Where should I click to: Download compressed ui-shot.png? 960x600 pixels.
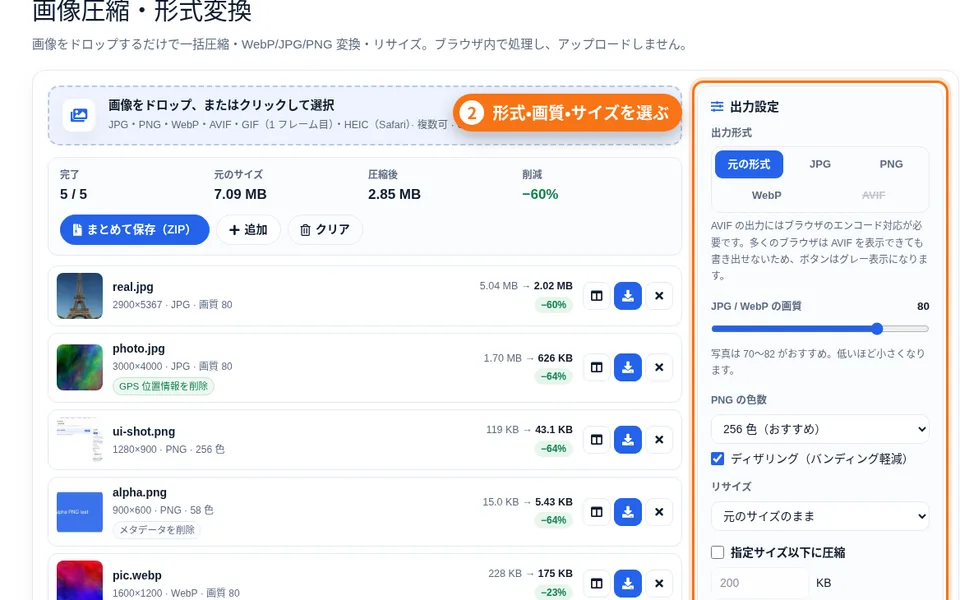click(628, 440)
